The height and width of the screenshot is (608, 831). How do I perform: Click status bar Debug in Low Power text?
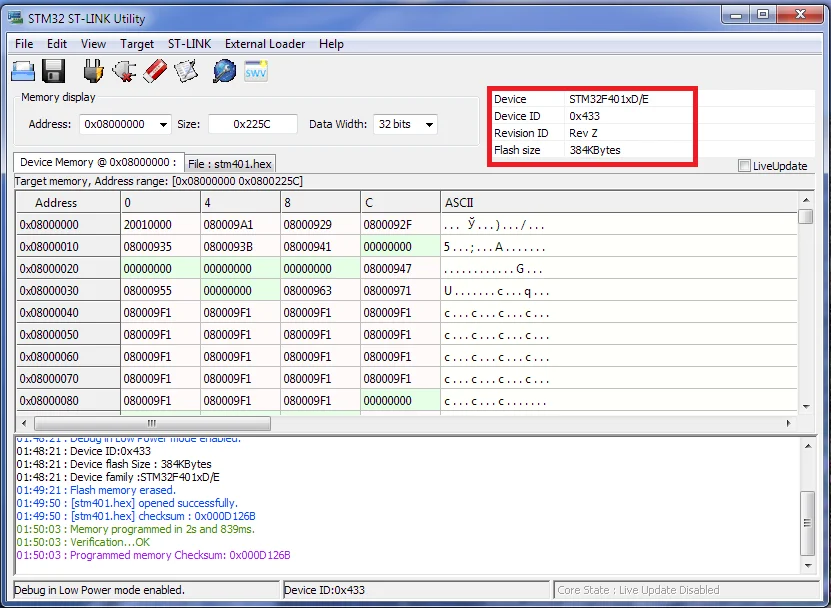coord(99,590)
